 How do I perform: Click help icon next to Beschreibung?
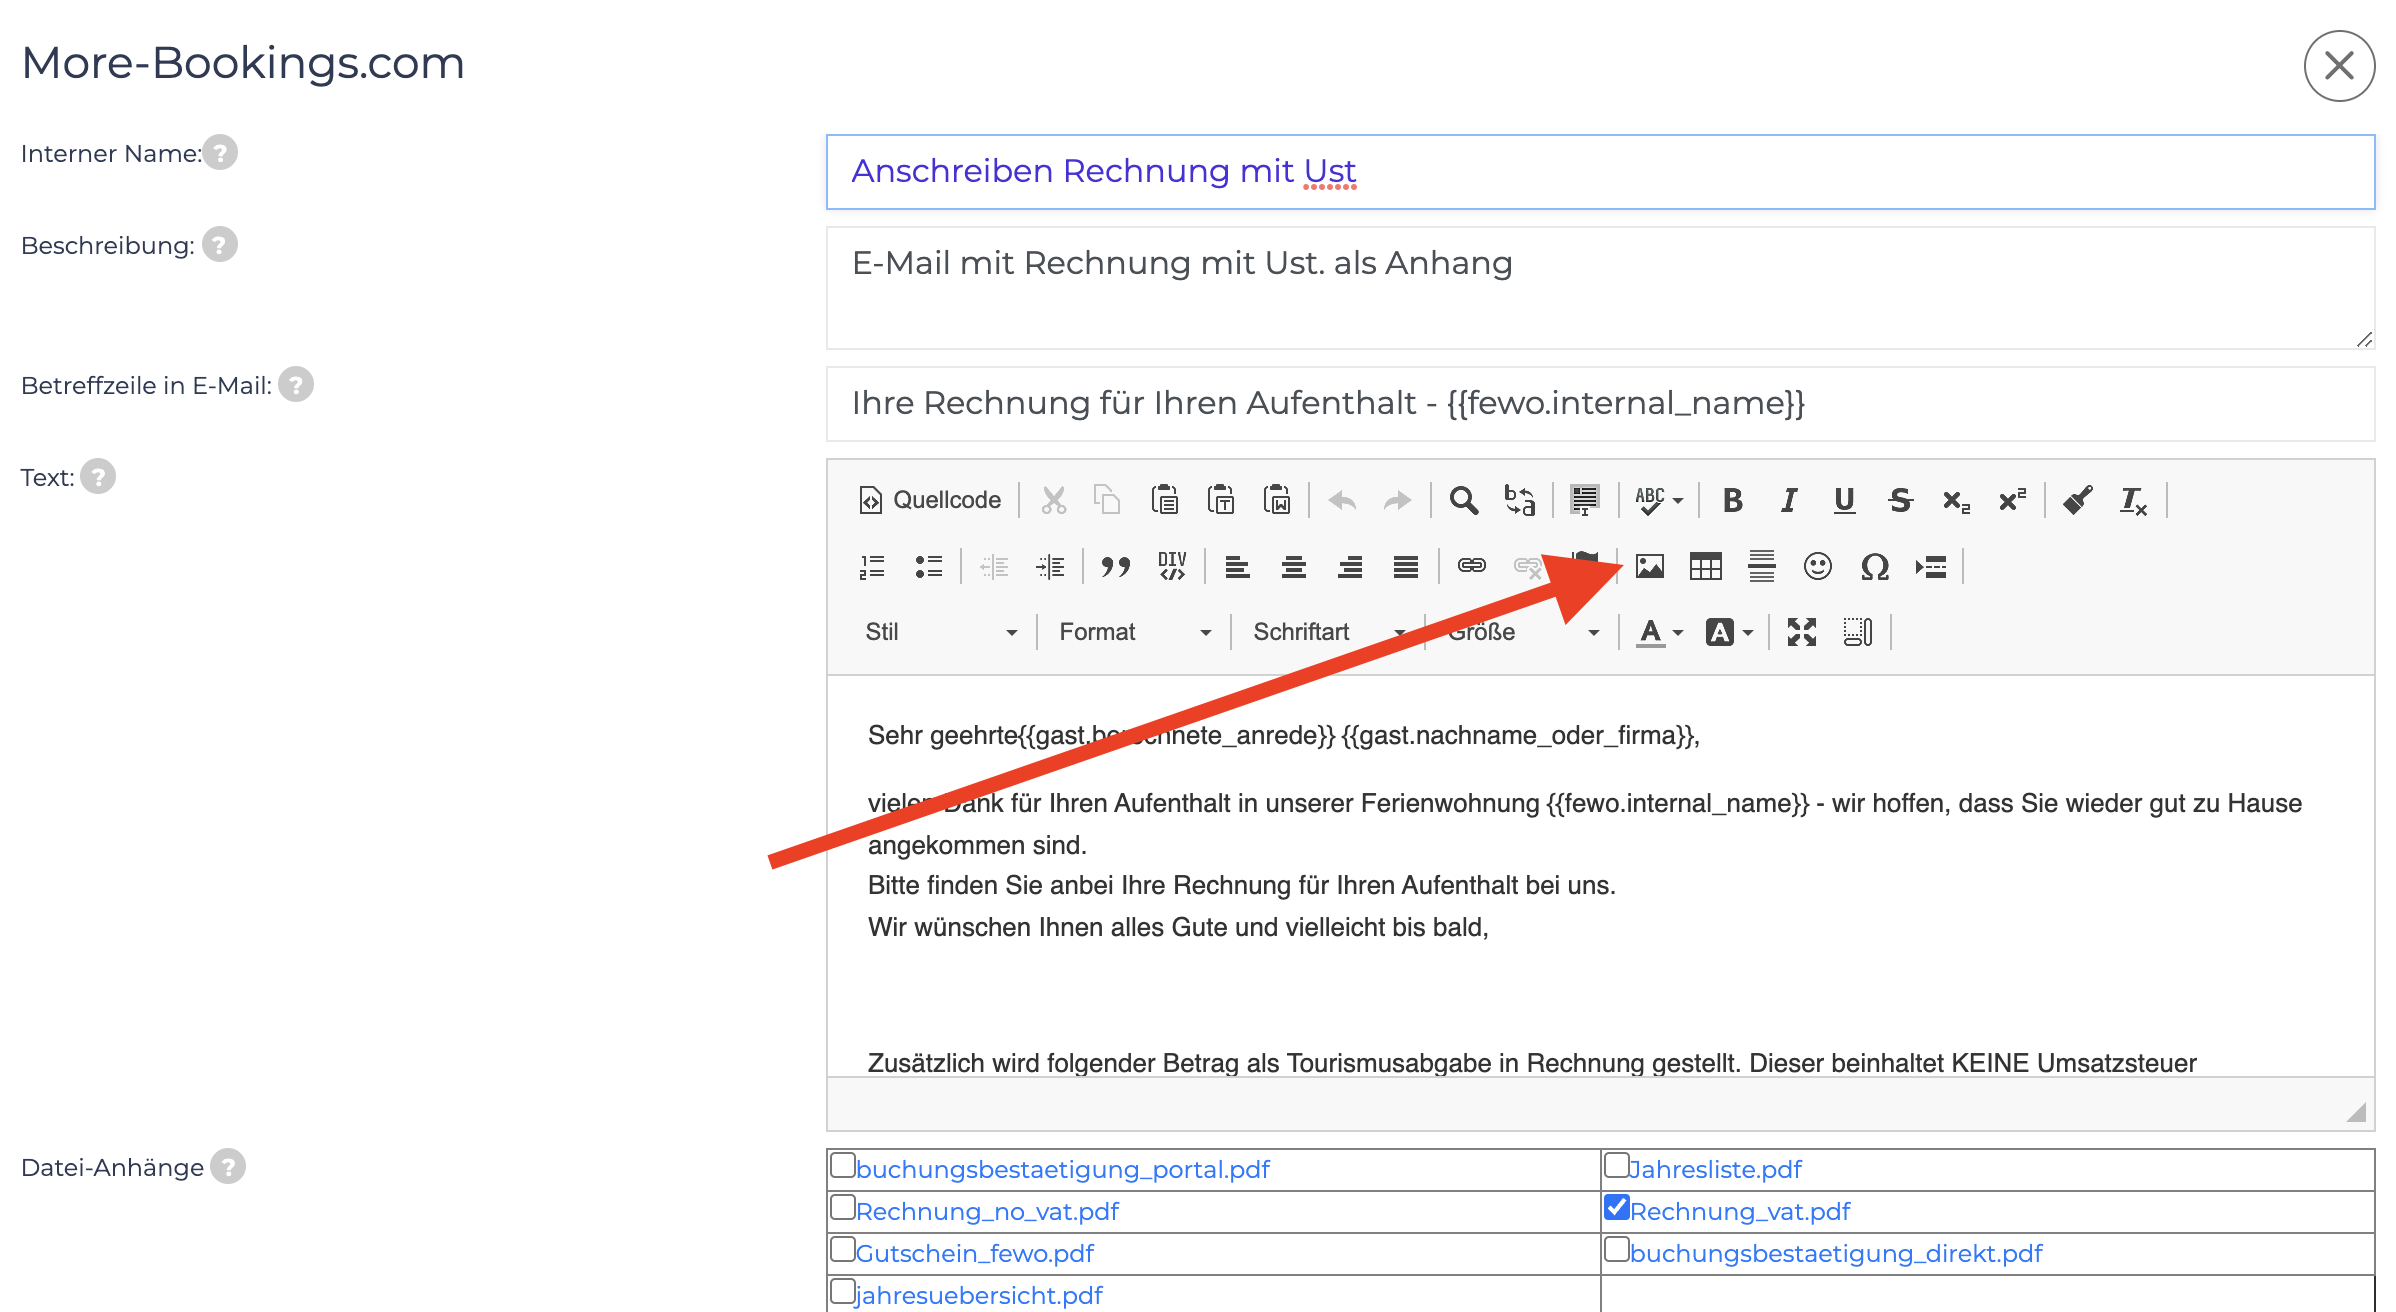(x=220, y=245)
